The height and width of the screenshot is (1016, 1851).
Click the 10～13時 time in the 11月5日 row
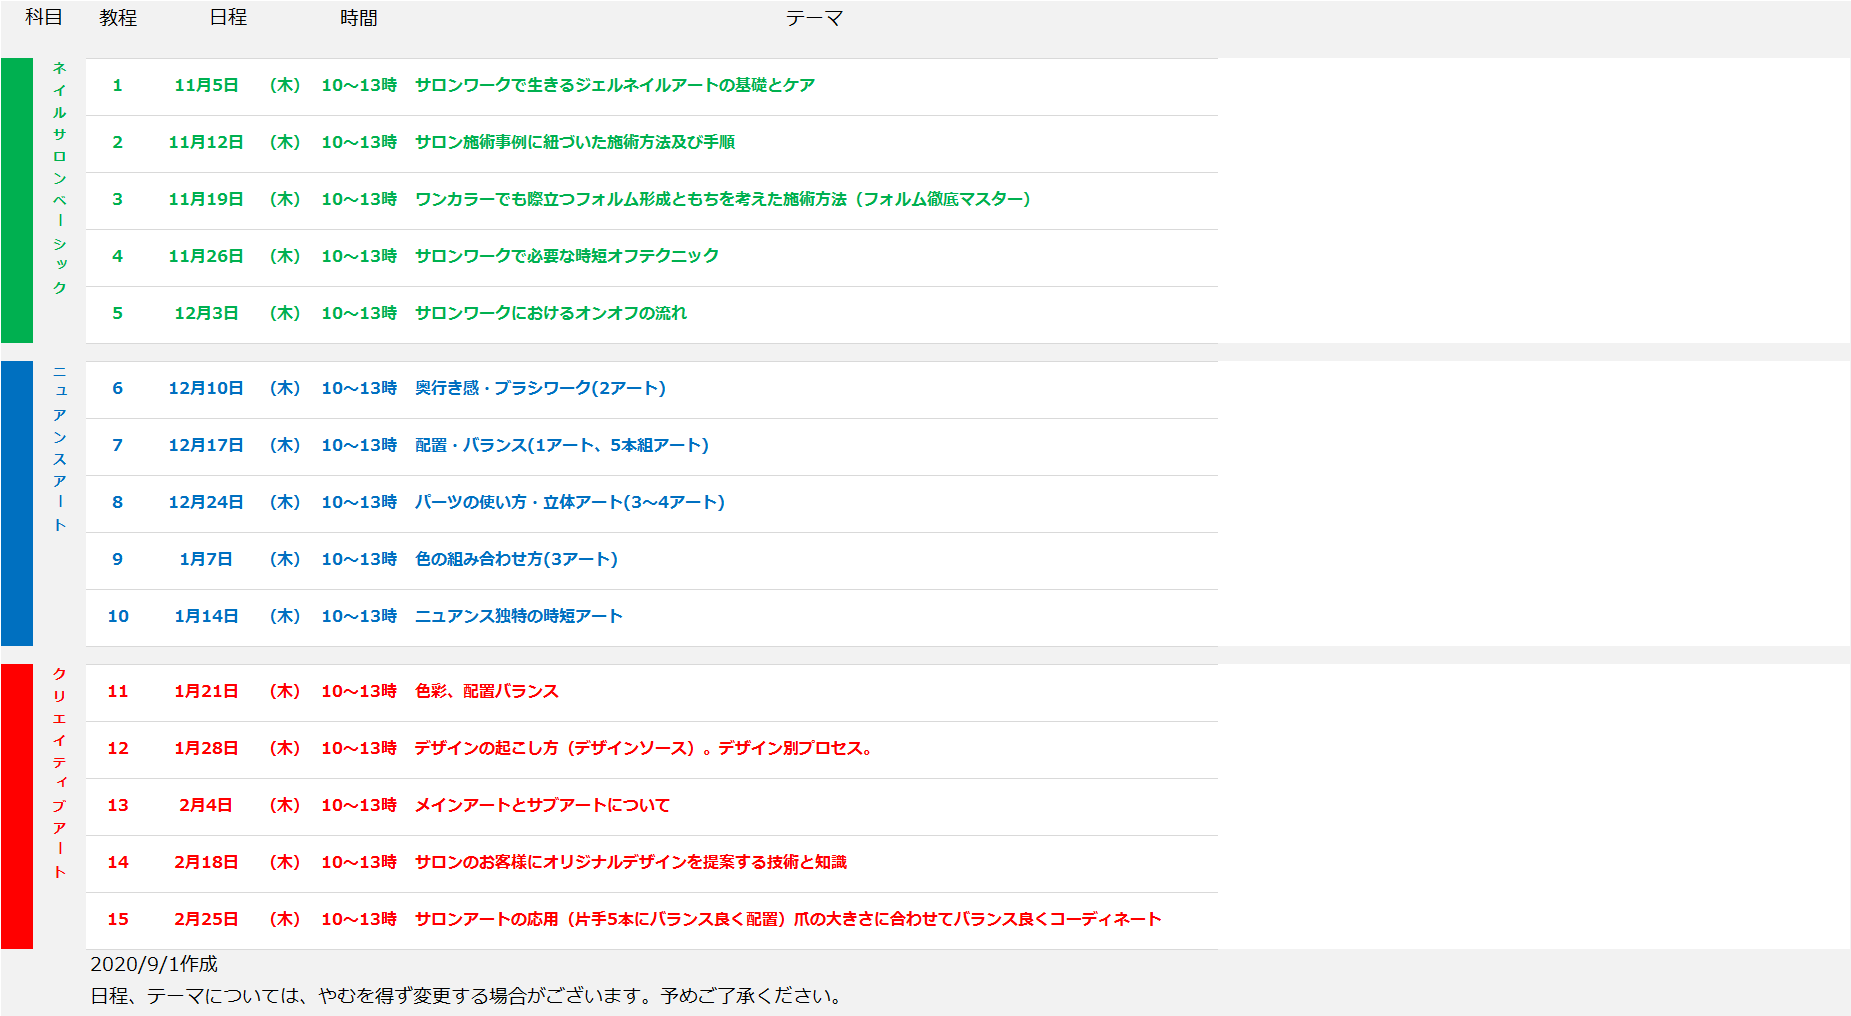point(359,85)
